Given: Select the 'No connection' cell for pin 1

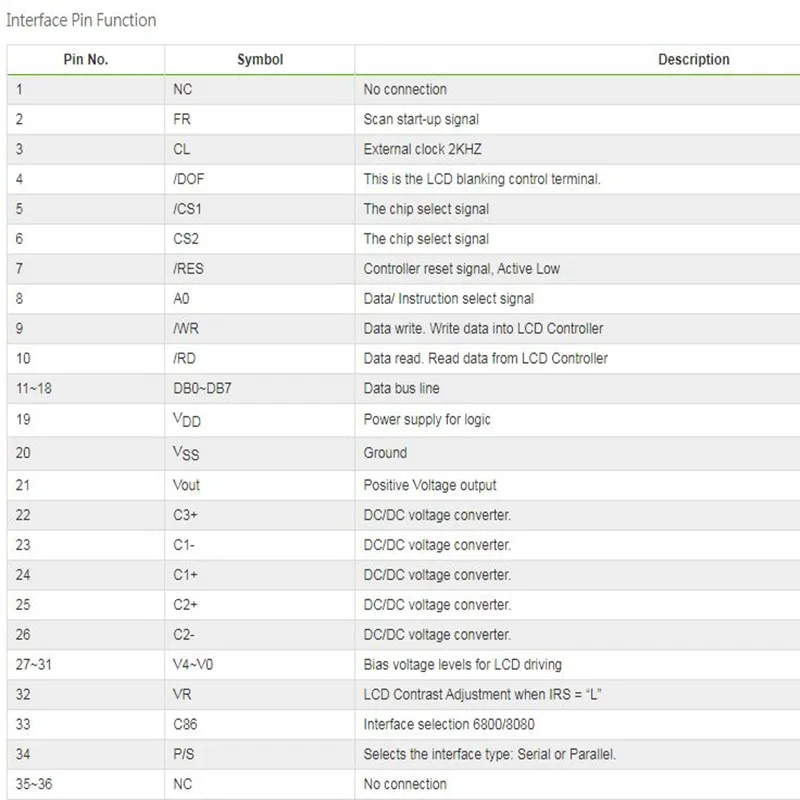Looking at the screenshot, I should (x=405, y=90).
